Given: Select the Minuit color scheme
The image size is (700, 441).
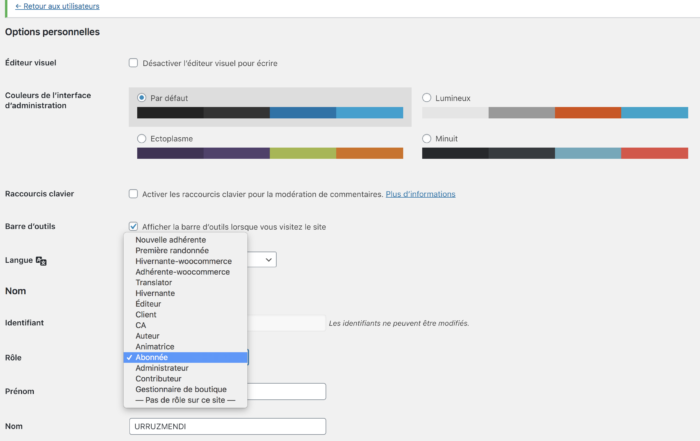Looking at the screenshot, I should coord(428,138).
